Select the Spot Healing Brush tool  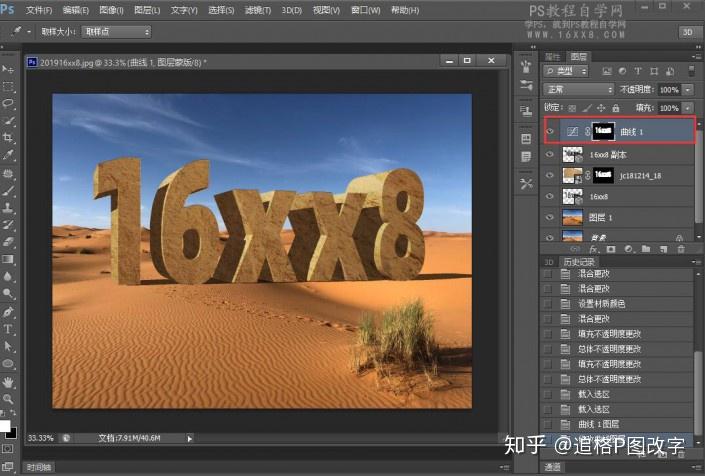point(8,173)
